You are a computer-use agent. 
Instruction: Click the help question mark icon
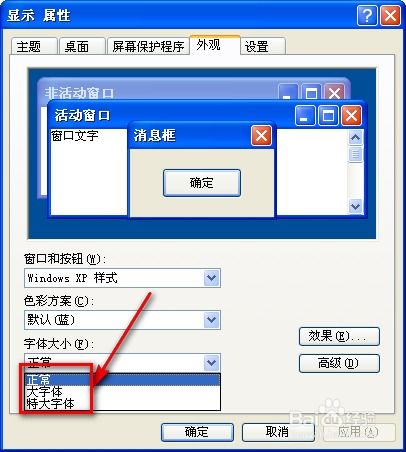click(x=367, y=15)
